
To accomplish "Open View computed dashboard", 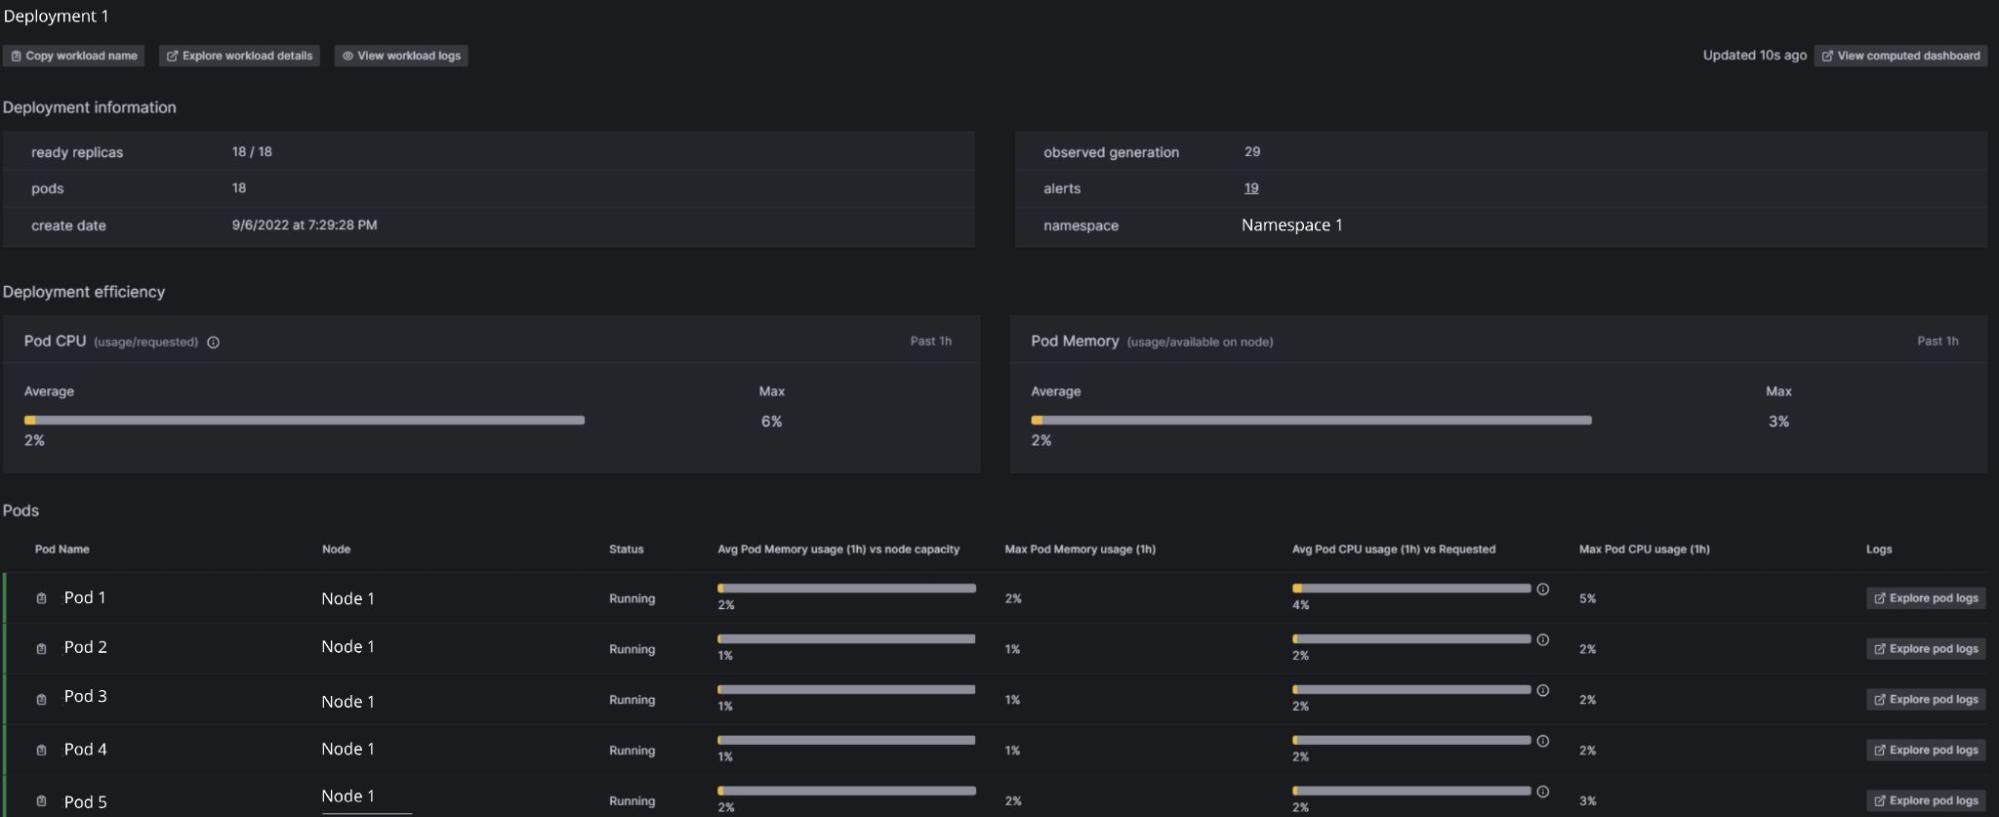I will (x=1900, y=56).
